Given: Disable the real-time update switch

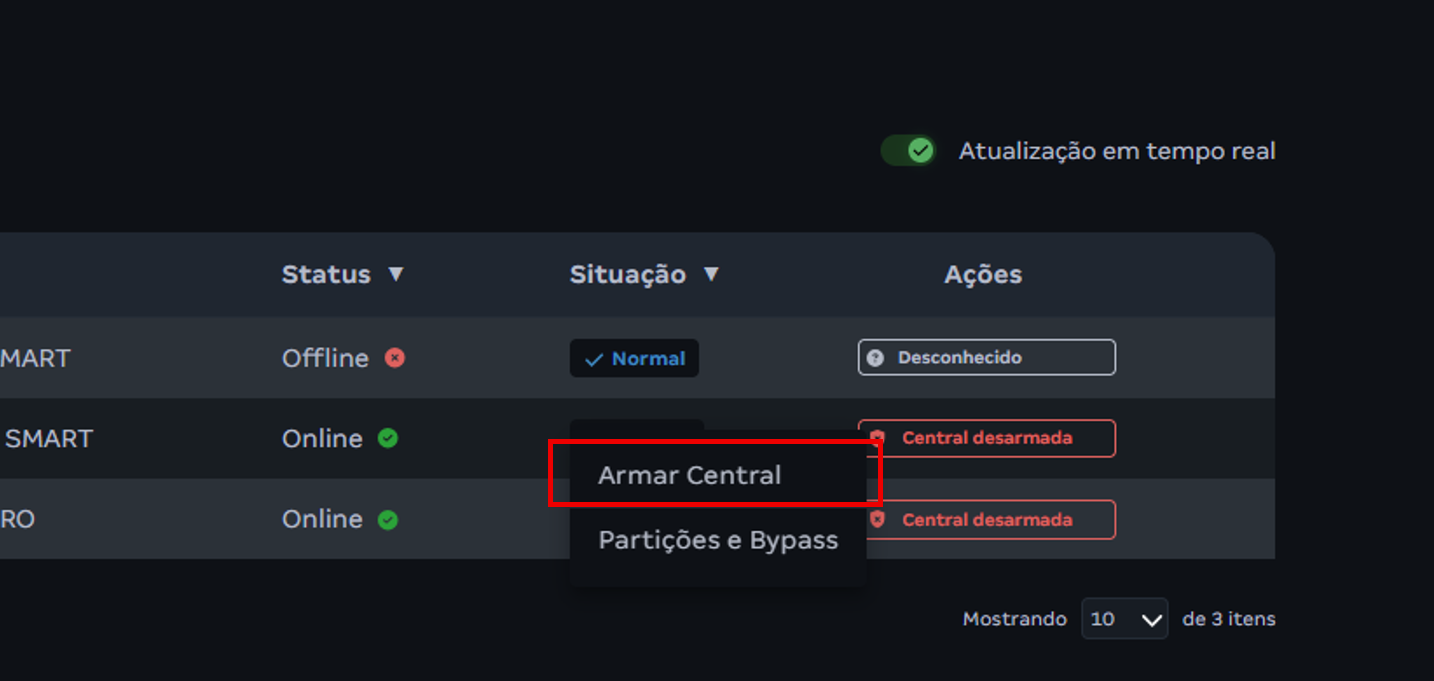Looking at the screenshot, I should pos(908,151).
